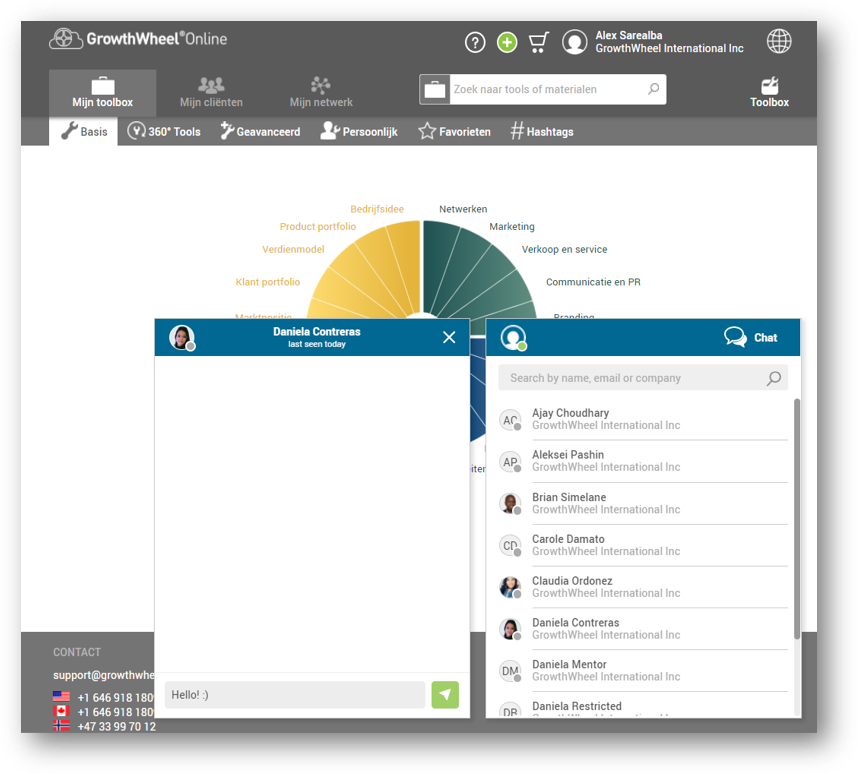Click the Verdienmodel wheel label
The image size is (858, 774).
tap(293, 249)
